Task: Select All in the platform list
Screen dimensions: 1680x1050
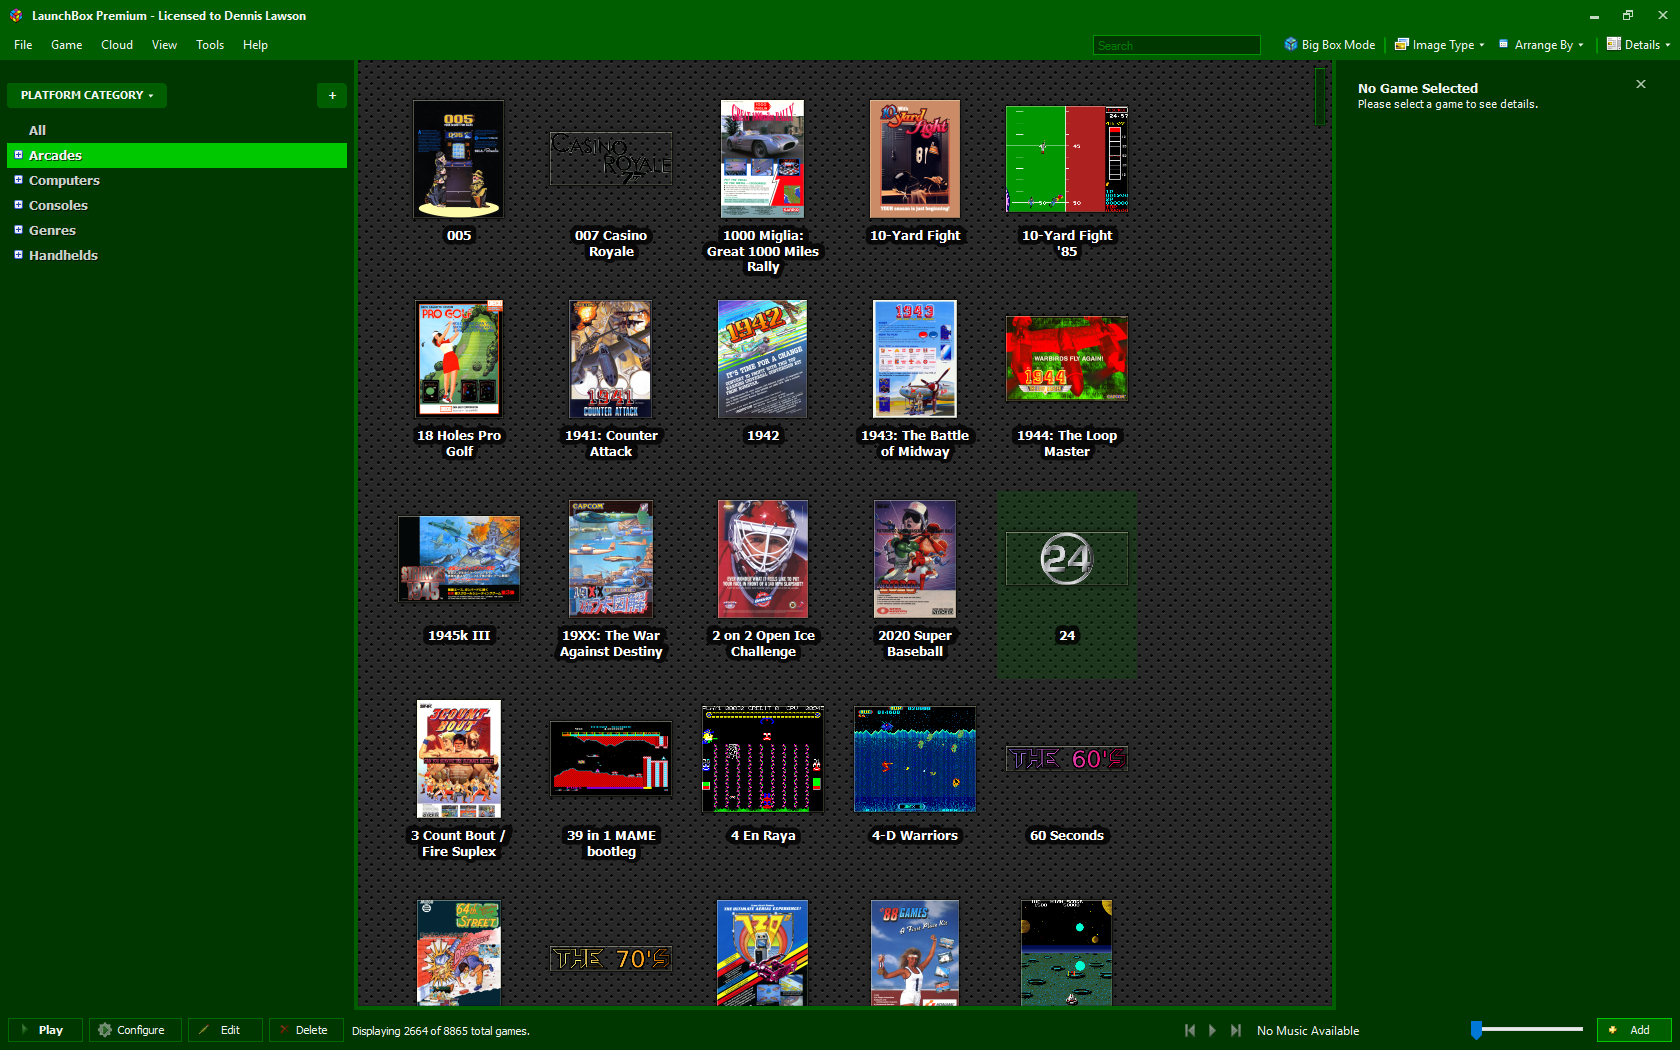Action: point(37,130)
